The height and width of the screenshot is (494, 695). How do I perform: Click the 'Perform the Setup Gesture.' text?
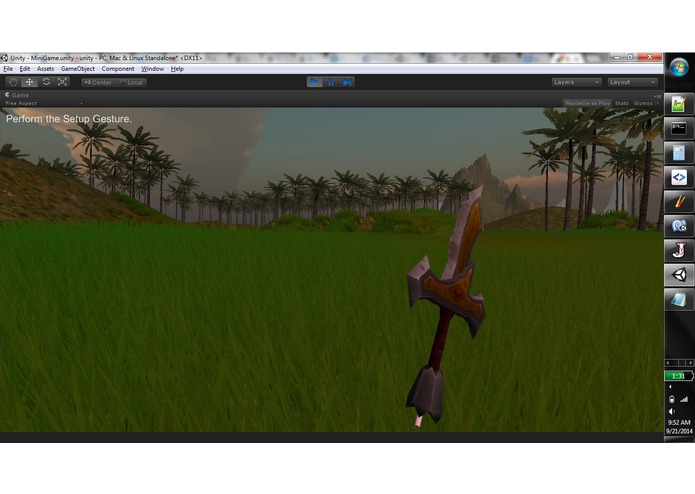point(69,119)
